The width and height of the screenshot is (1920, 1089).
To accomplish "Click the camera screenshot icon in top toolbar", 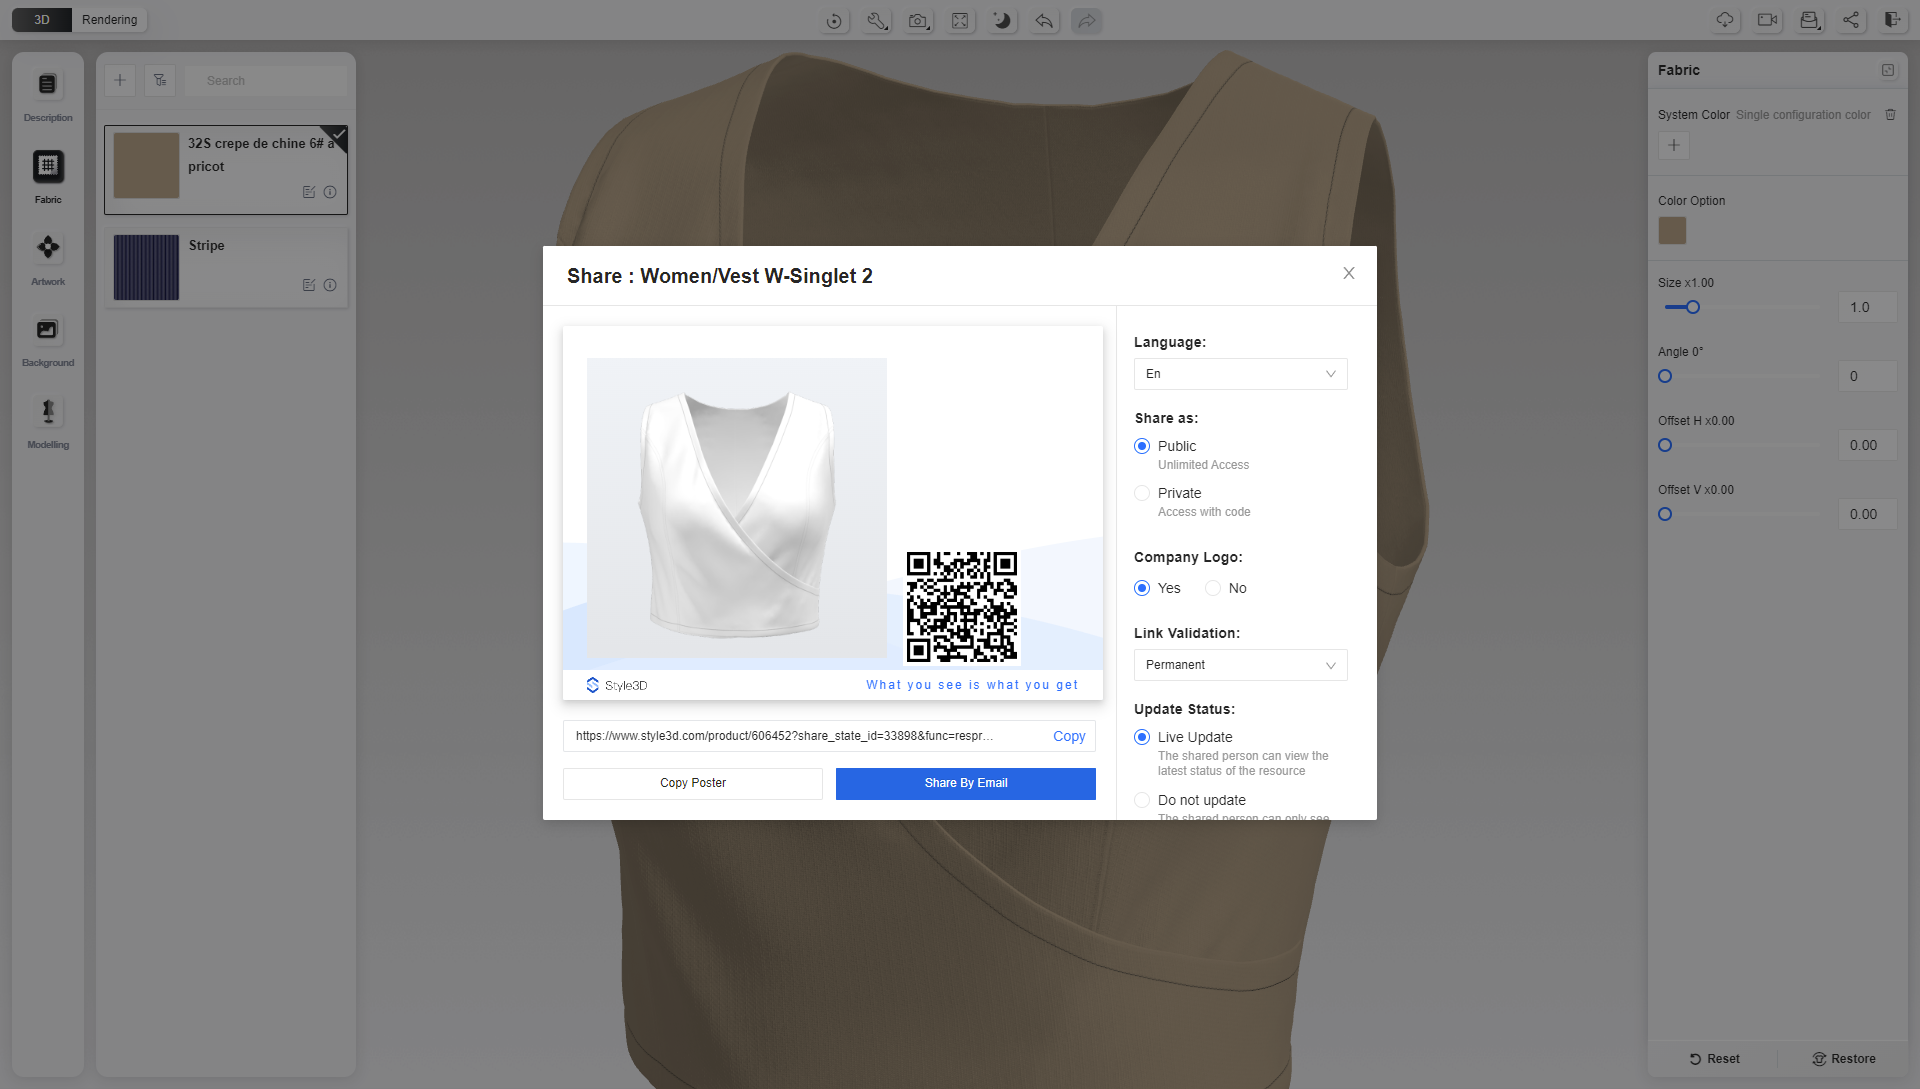I will (x=917, y=21).
